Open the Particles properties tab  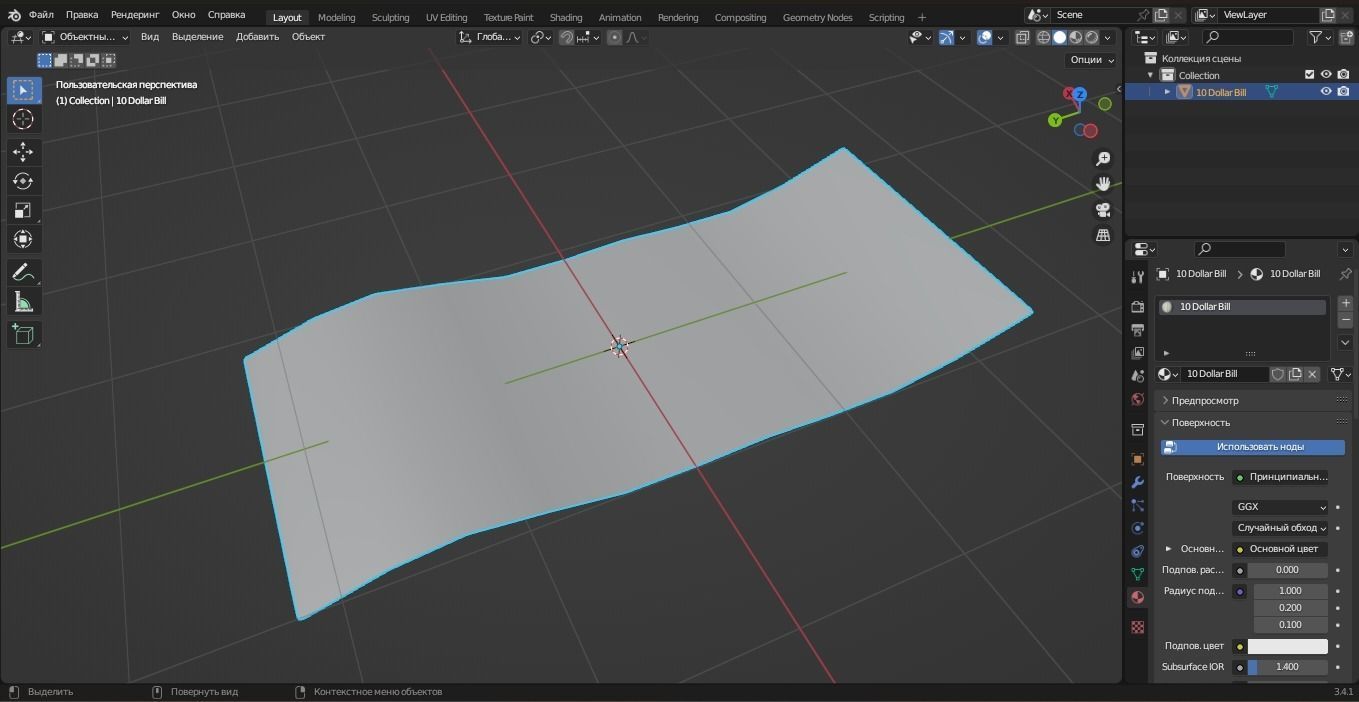[x=1137, y=505]
